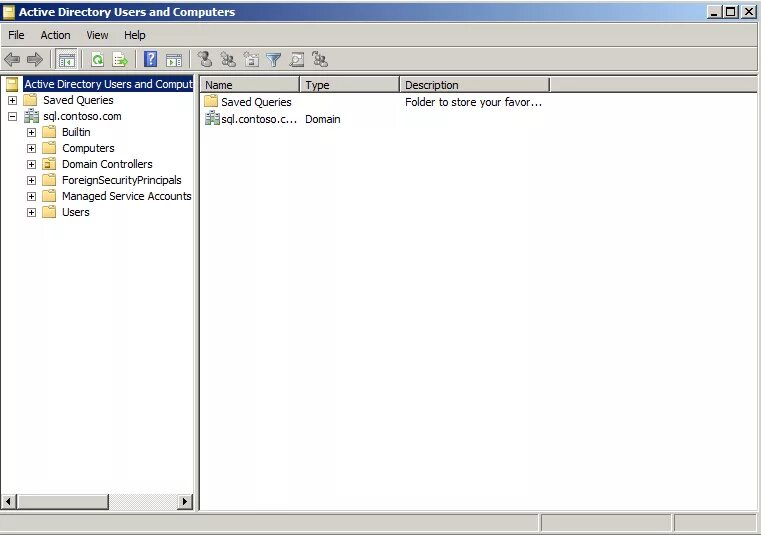Click the Domain type cell

(x=323, y=119)
